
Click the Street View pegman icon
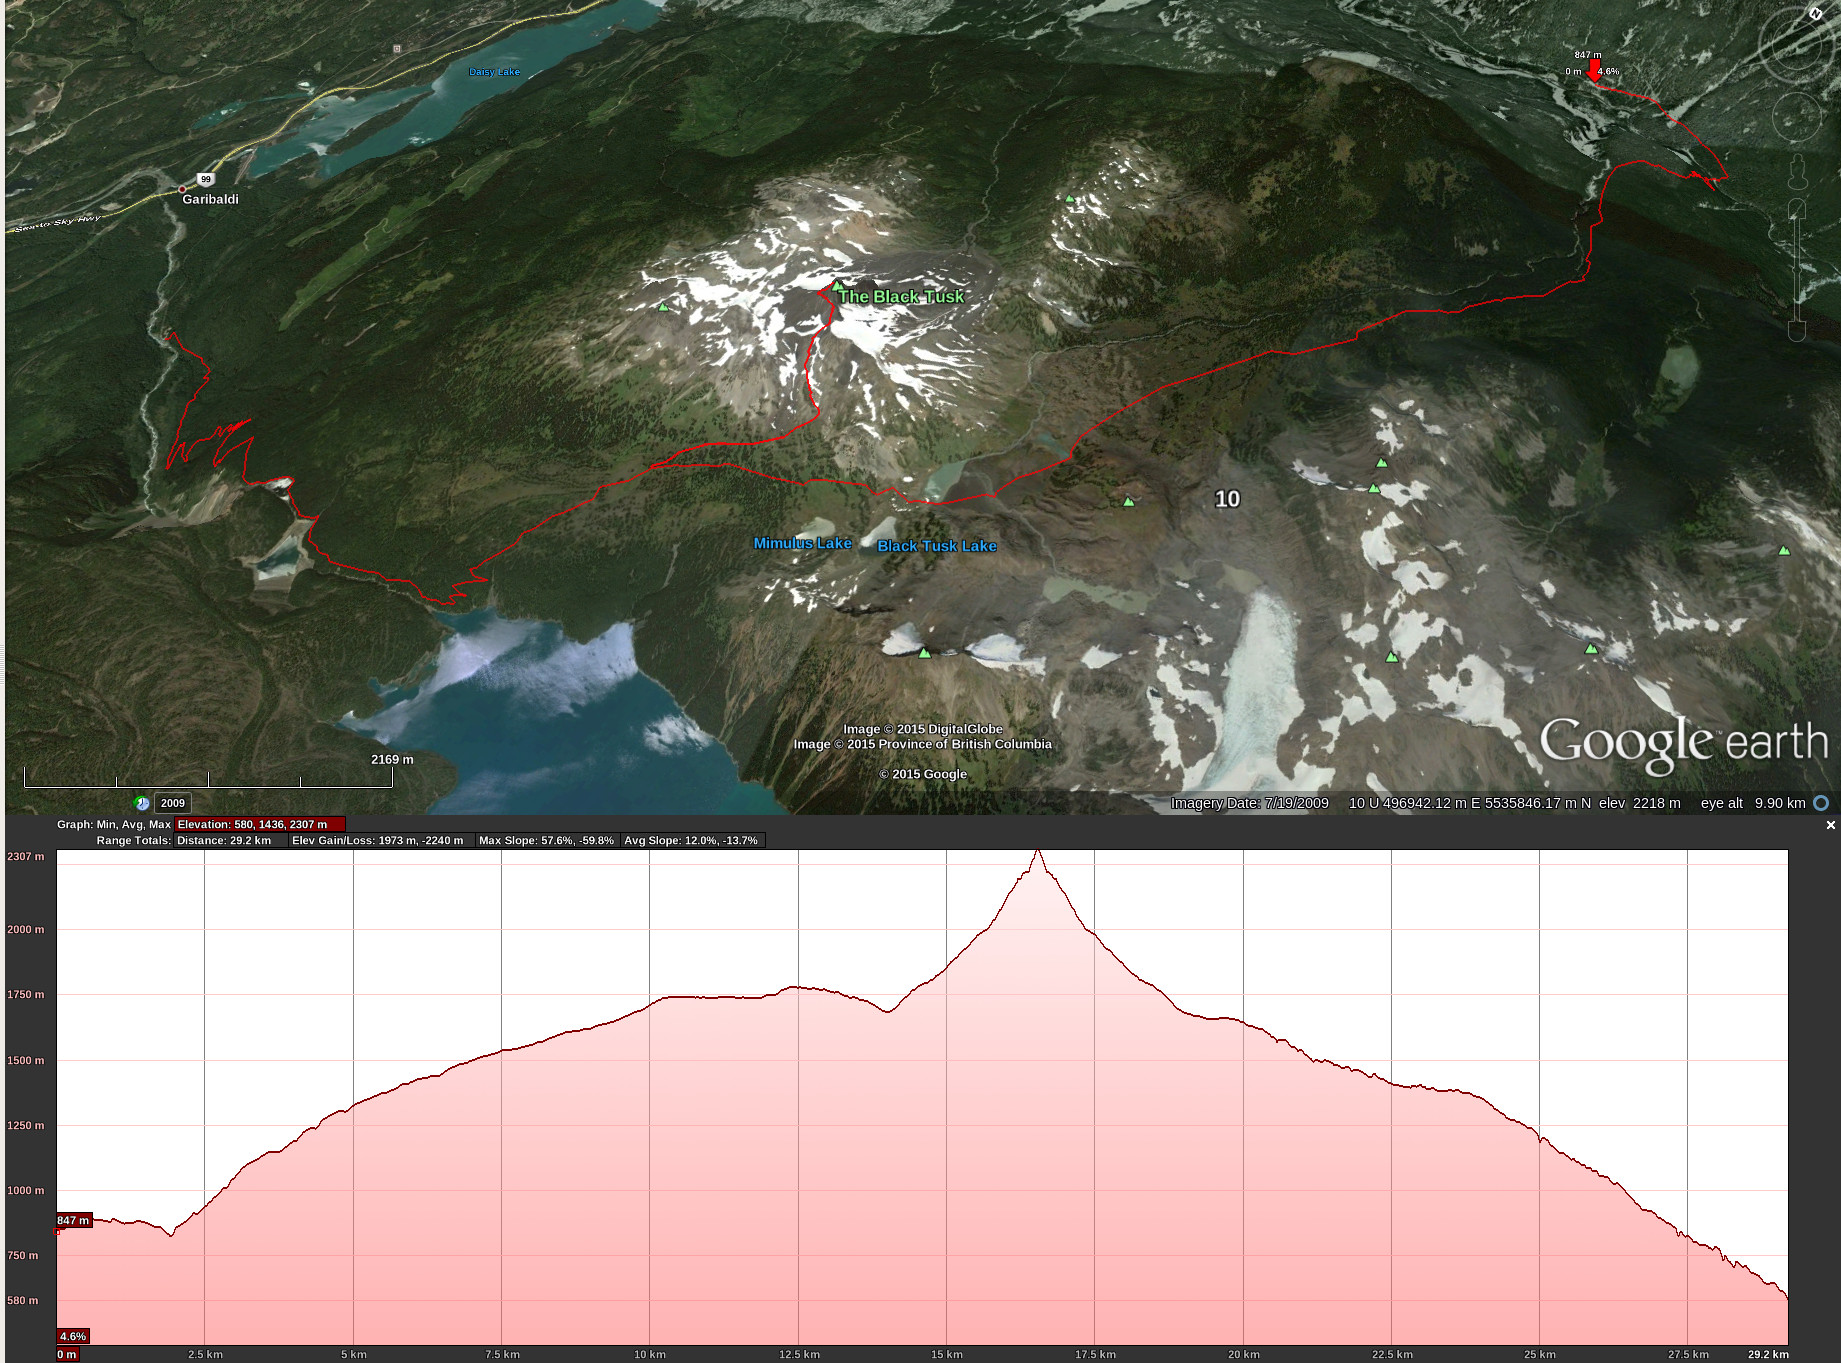(1797, 172)
